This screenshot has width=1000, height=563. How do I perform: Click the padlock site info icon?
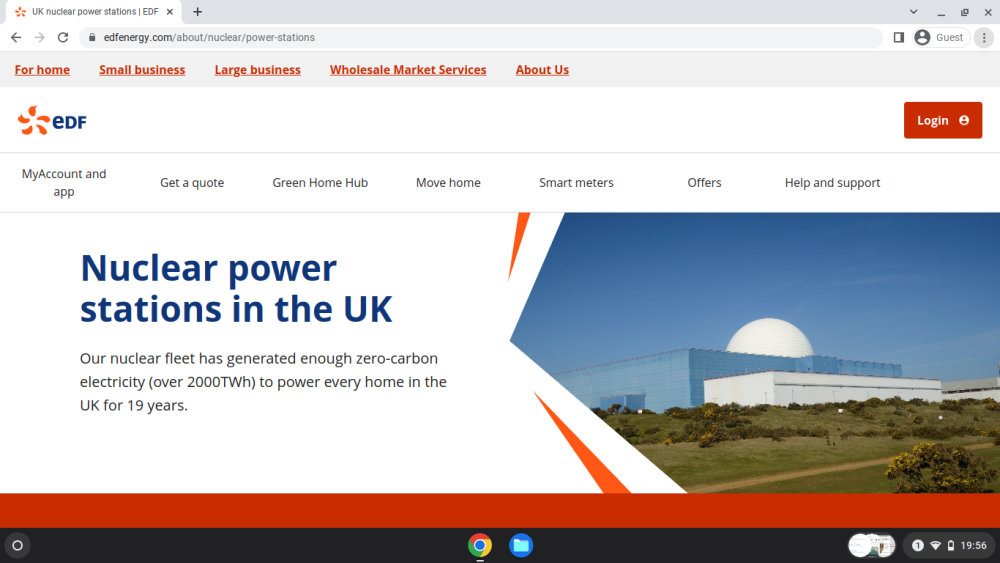[92, 38]
